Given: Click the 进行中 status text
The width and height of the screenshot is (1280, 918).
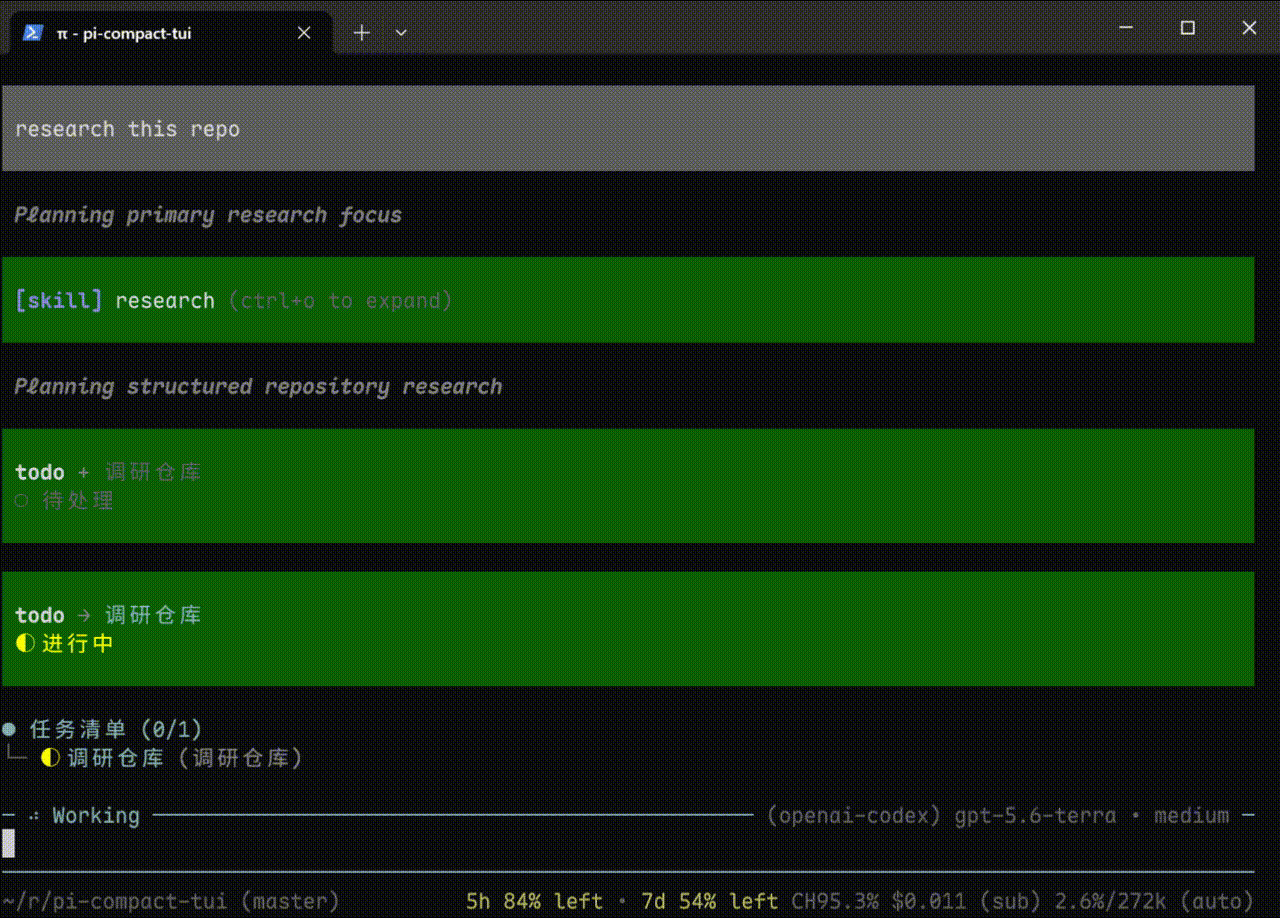Looking at the screenshot, I should (78, 644).
